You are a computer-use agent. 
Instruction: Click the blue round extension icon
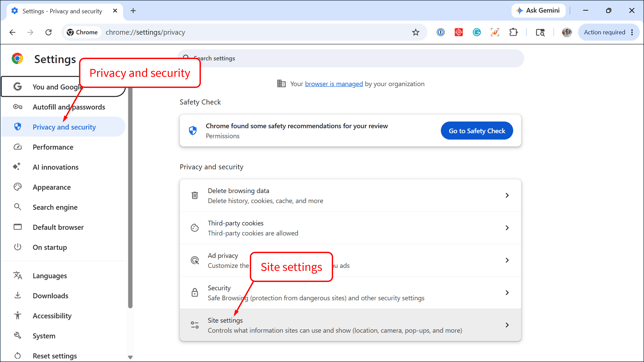tap(440, 32)
